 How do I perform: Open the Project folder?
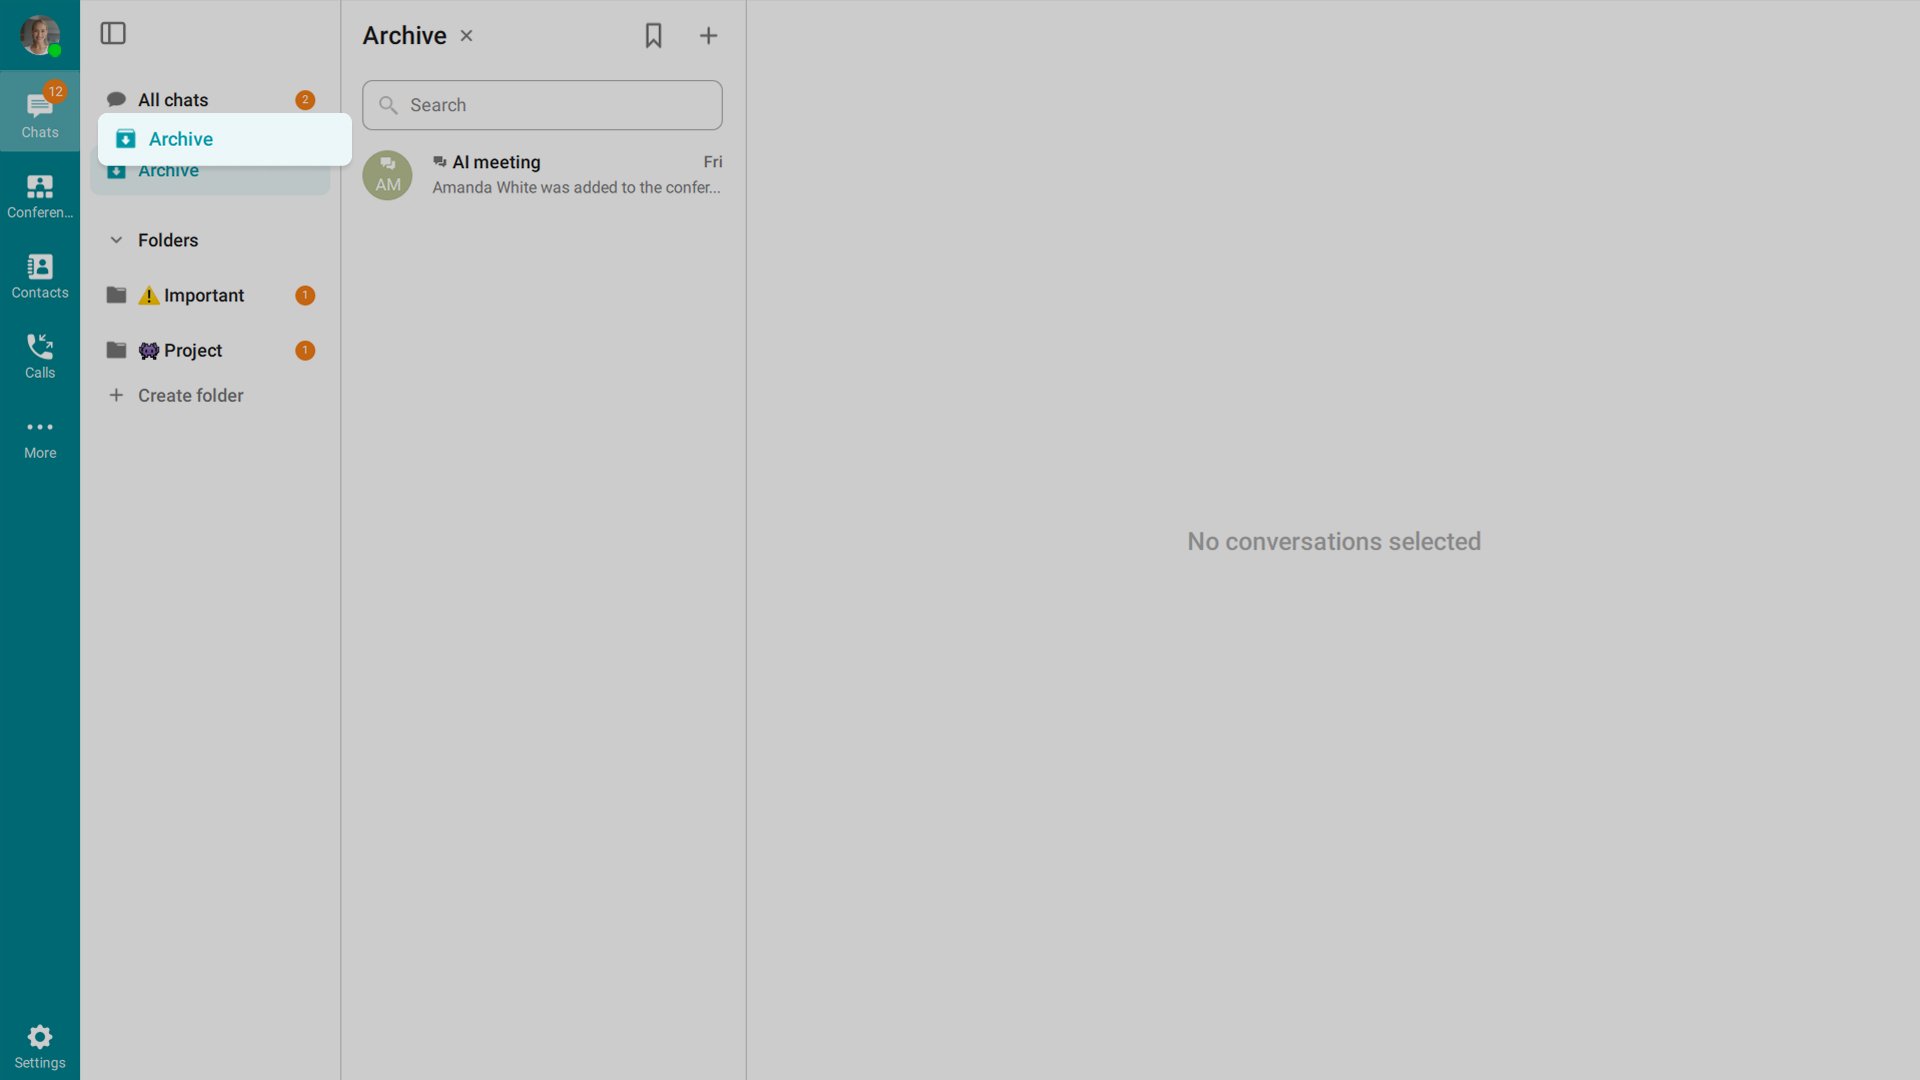coord(192,350)
